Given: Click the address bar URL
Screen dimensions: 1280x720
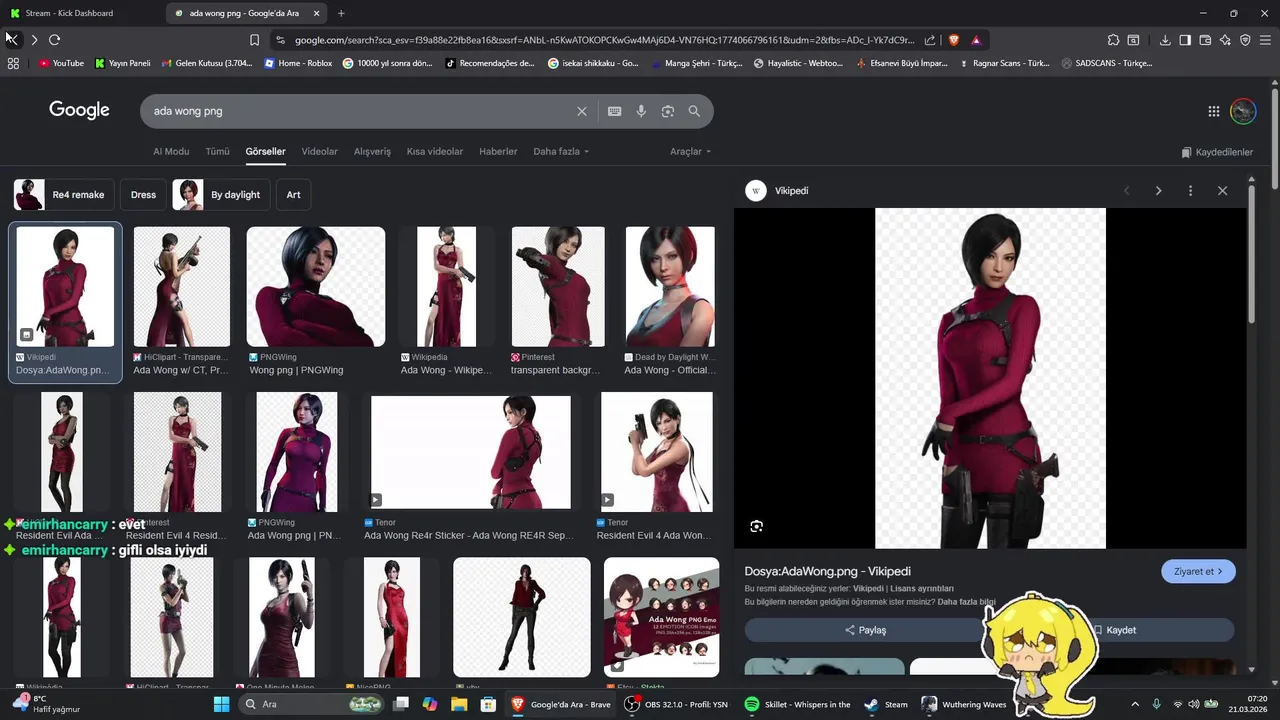Looking at the screenshot, I should (x=604, y=40).
